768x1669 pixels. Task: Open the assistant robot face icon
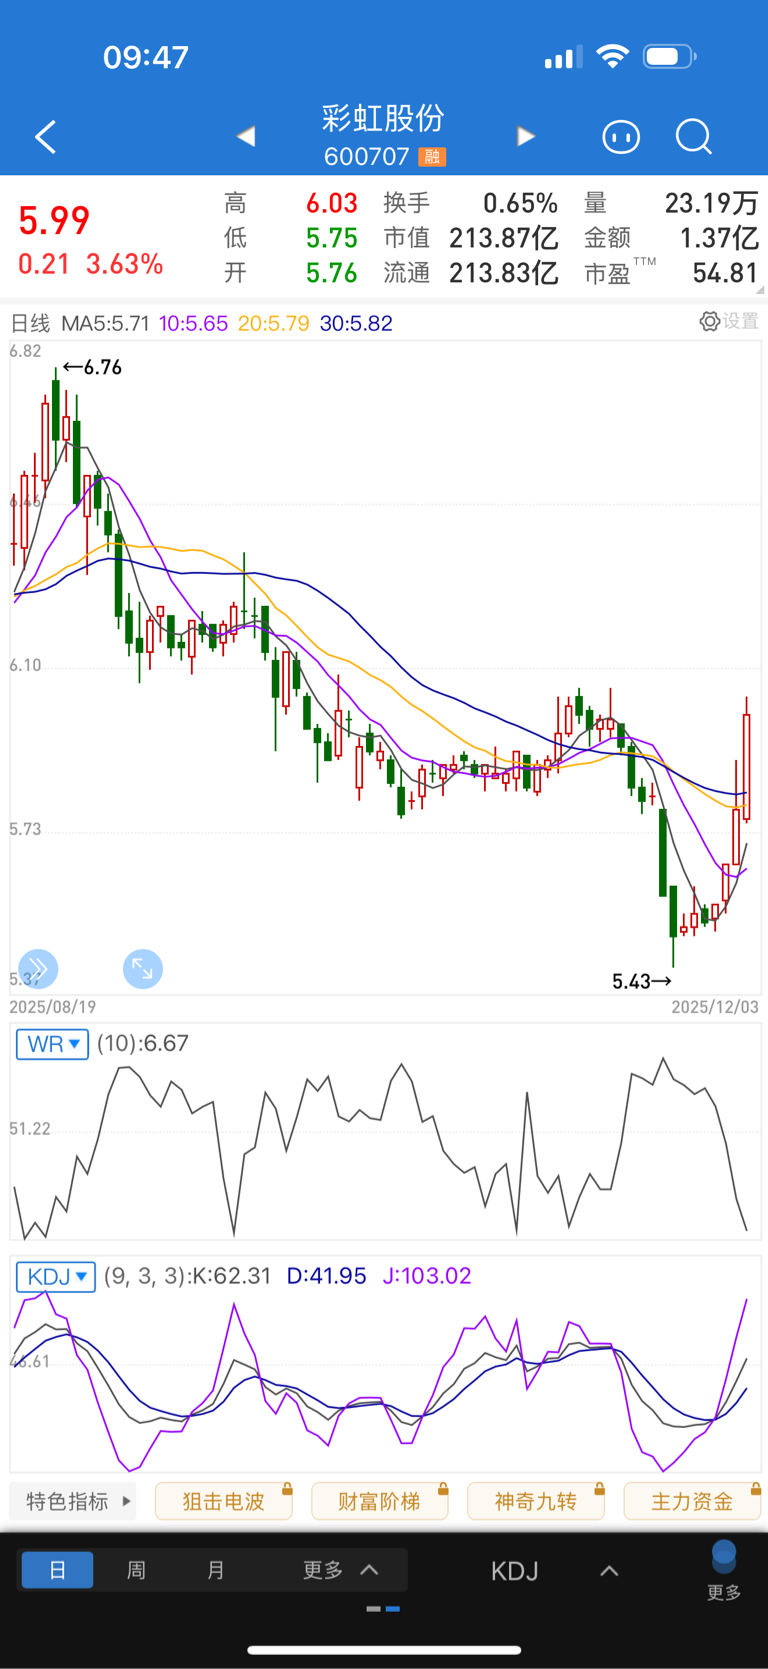[621, 136]
